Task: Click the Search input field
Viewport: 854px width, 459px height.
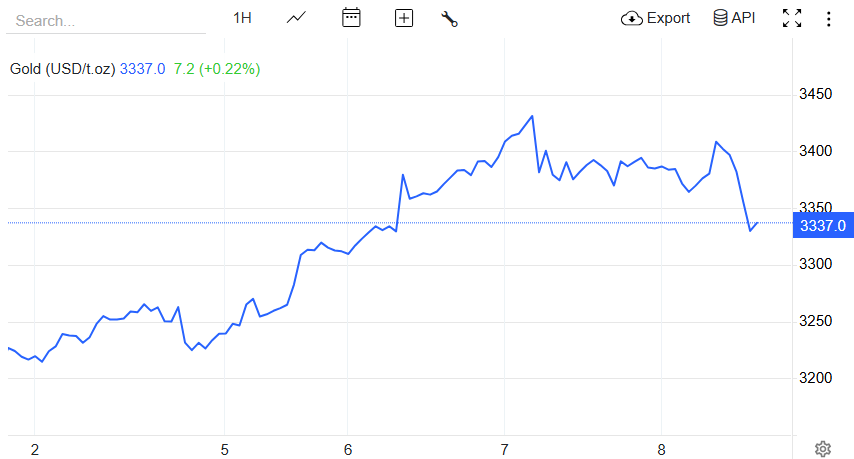Action: 105,20
